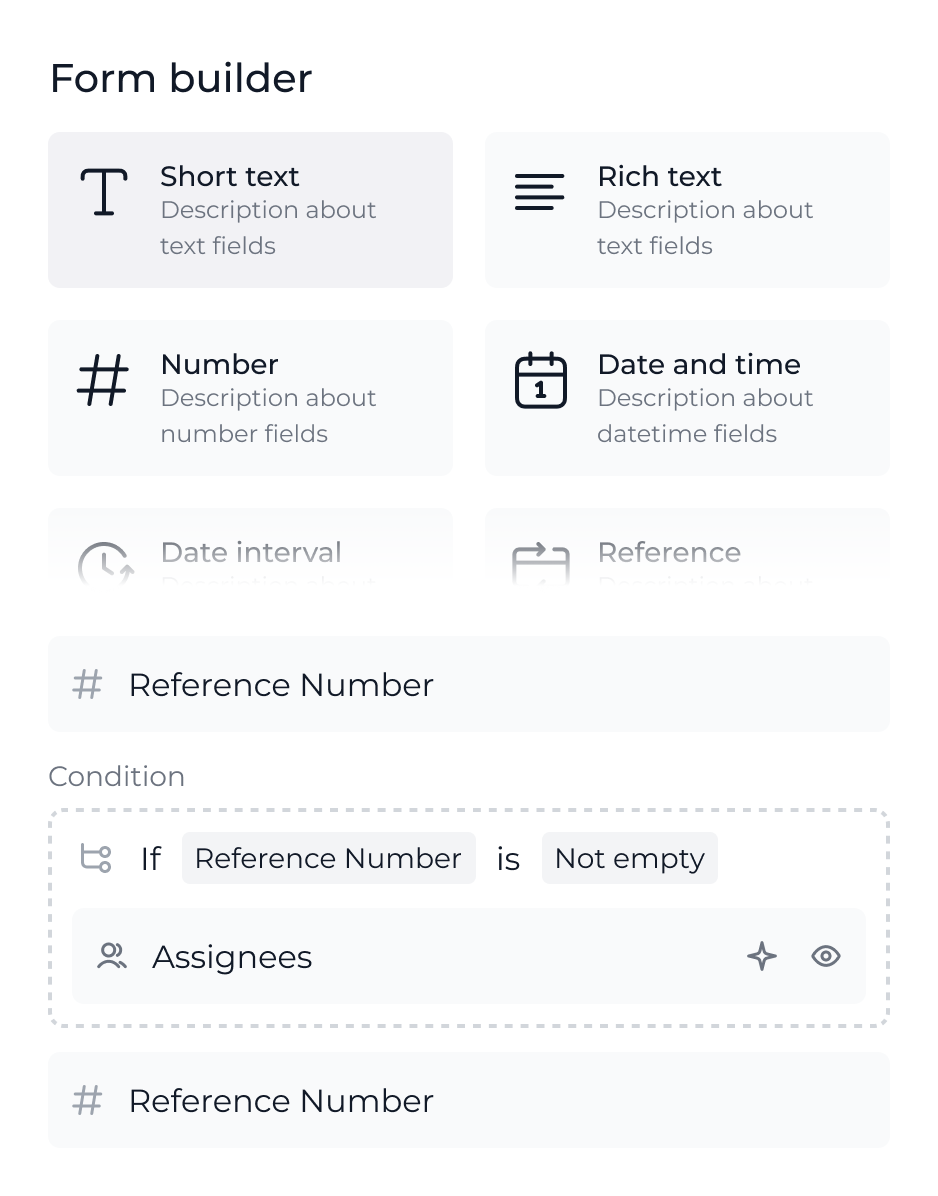938x1196 pixels.
Task: Click the sparkle icon on Assignees field
Action: [x=762, y=956]
